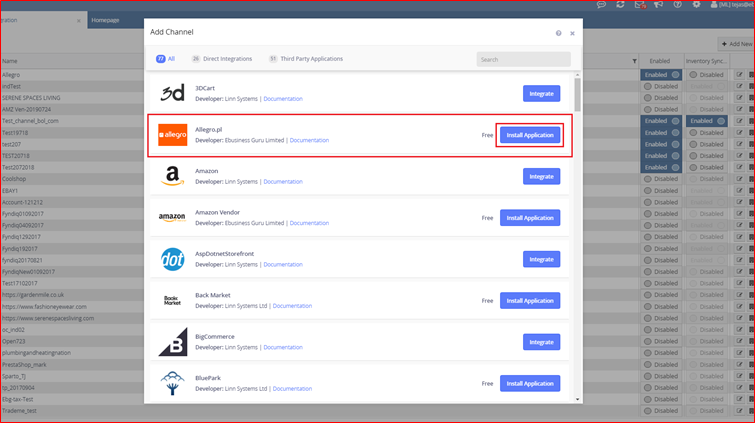The height and width of the screenshot is (423, 755).
Task: Open the user account menu in header
Action: click(x=728, y=5)
